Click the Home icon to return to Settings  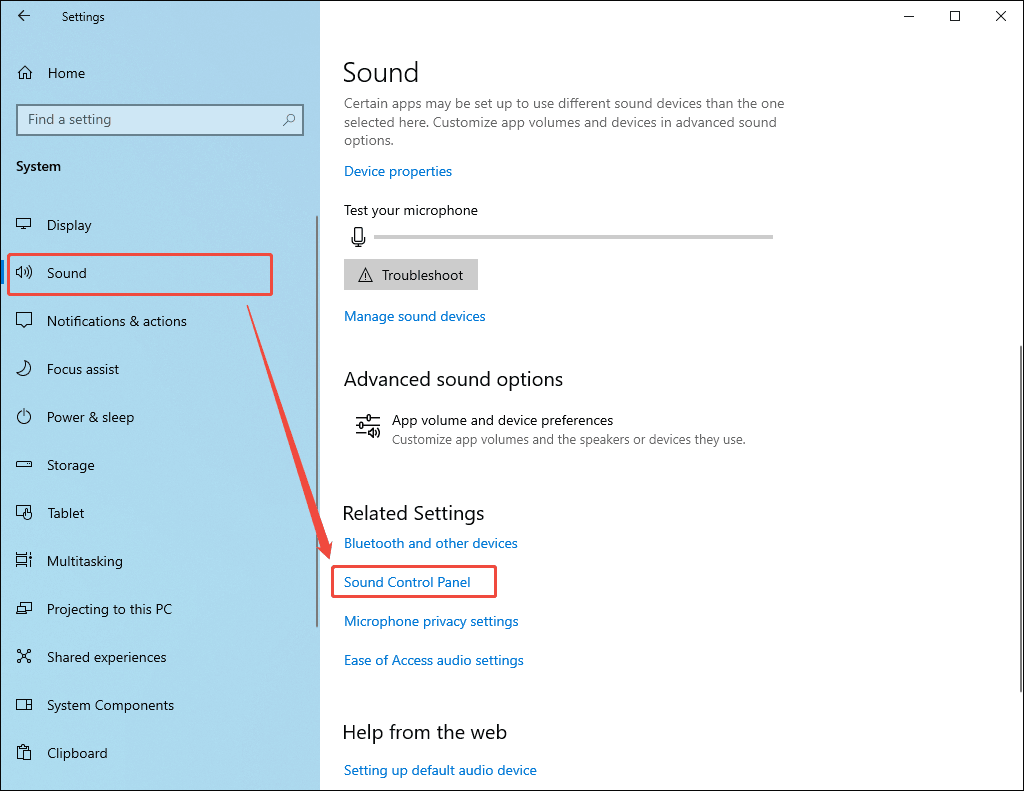pyautogui.click(x=27, y=72)
